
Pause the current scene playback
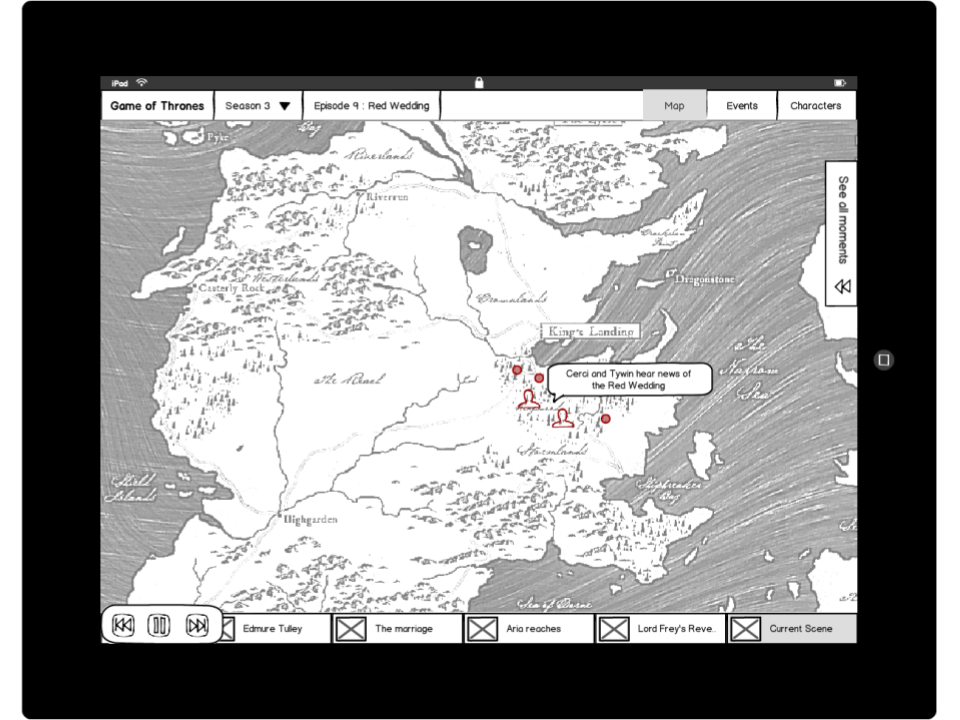[x=159, y=625]
